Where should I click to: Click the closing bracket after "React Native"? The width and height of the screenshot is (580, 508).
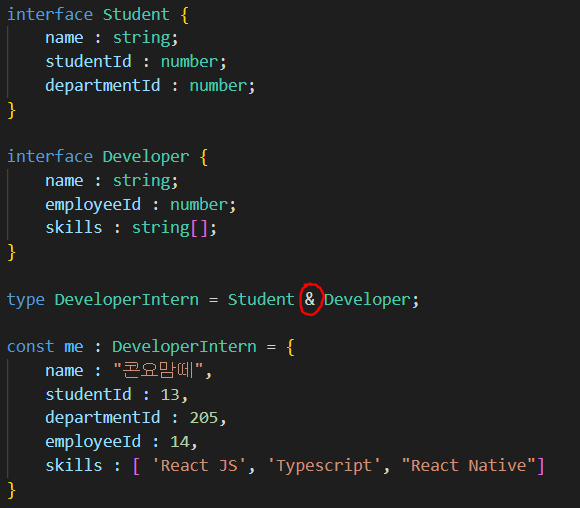coord(540,466)
